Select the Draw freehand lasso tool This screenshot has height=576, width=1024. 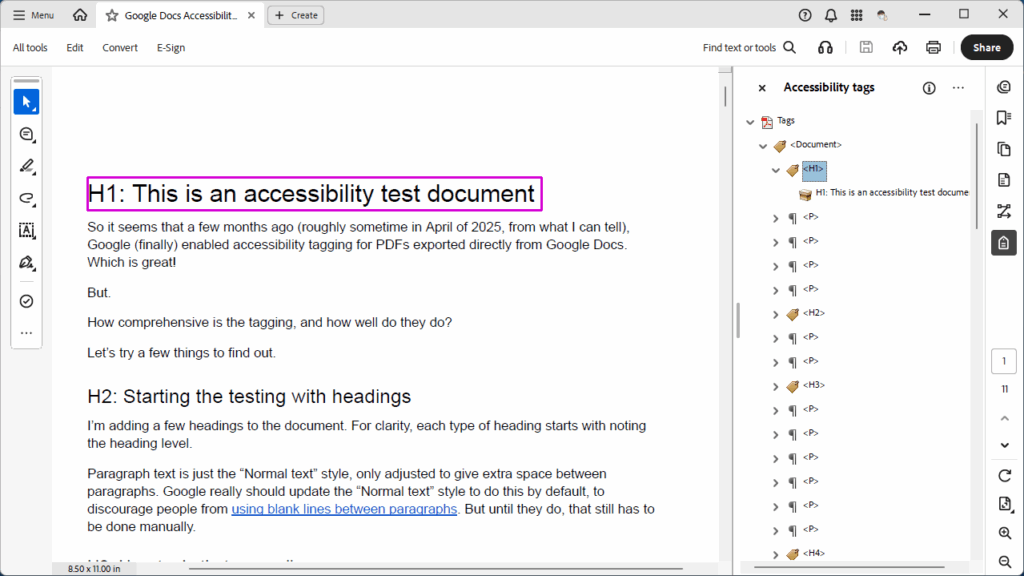coord(27,199)
